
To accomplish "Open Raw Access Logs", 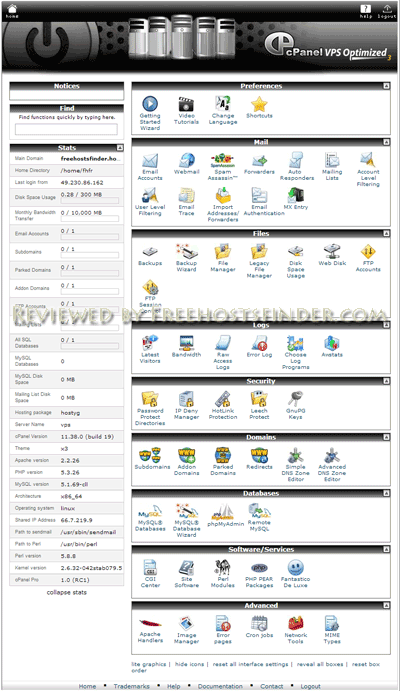I will tap(223, 352).
